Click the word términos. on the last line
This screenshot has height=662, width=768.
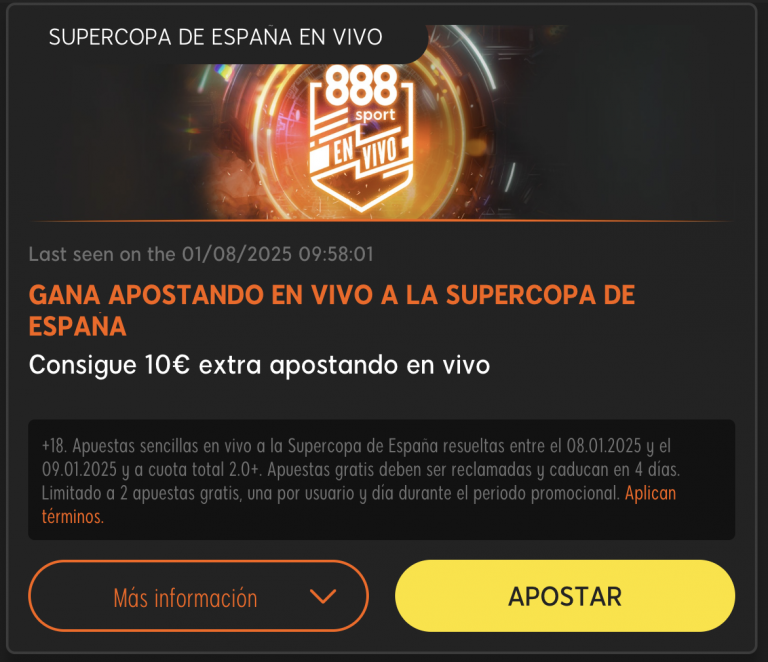(x=72, y=517)
